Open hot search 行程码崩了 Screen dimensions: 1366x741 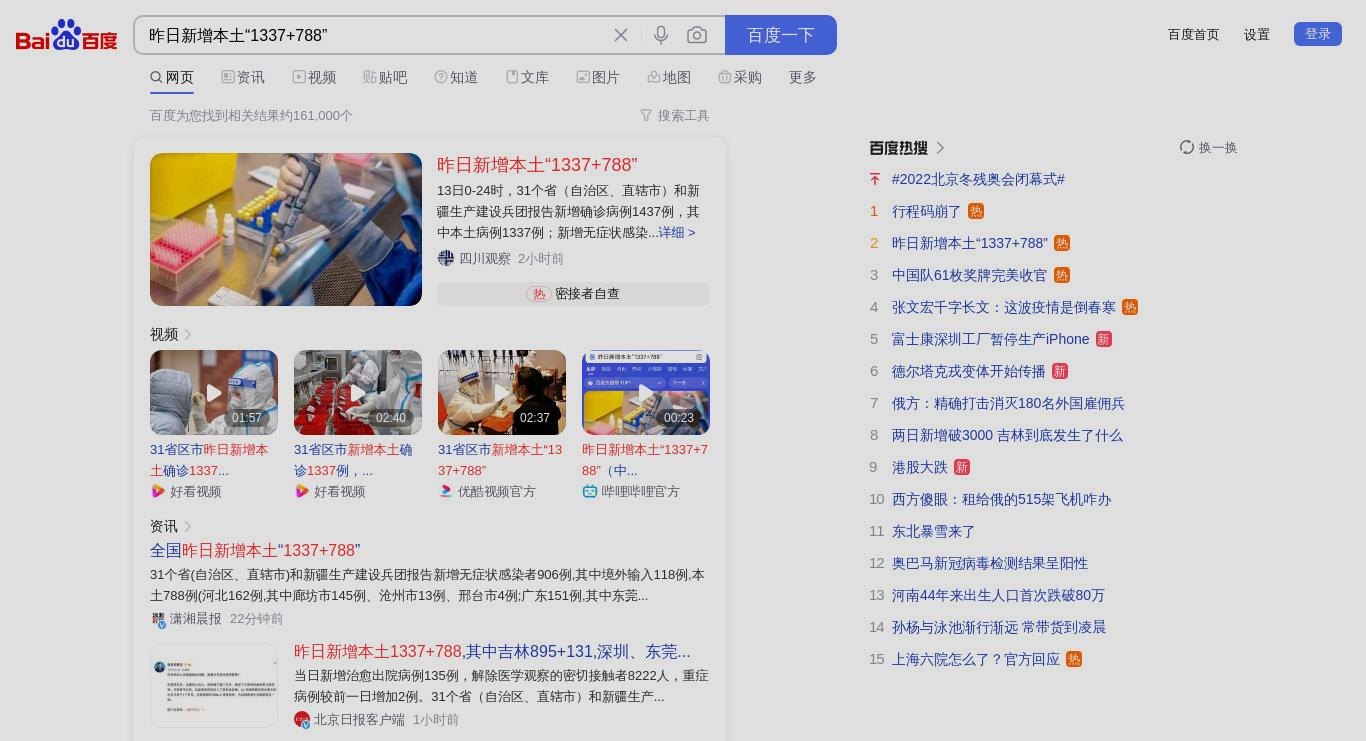[x=926, y=211]
